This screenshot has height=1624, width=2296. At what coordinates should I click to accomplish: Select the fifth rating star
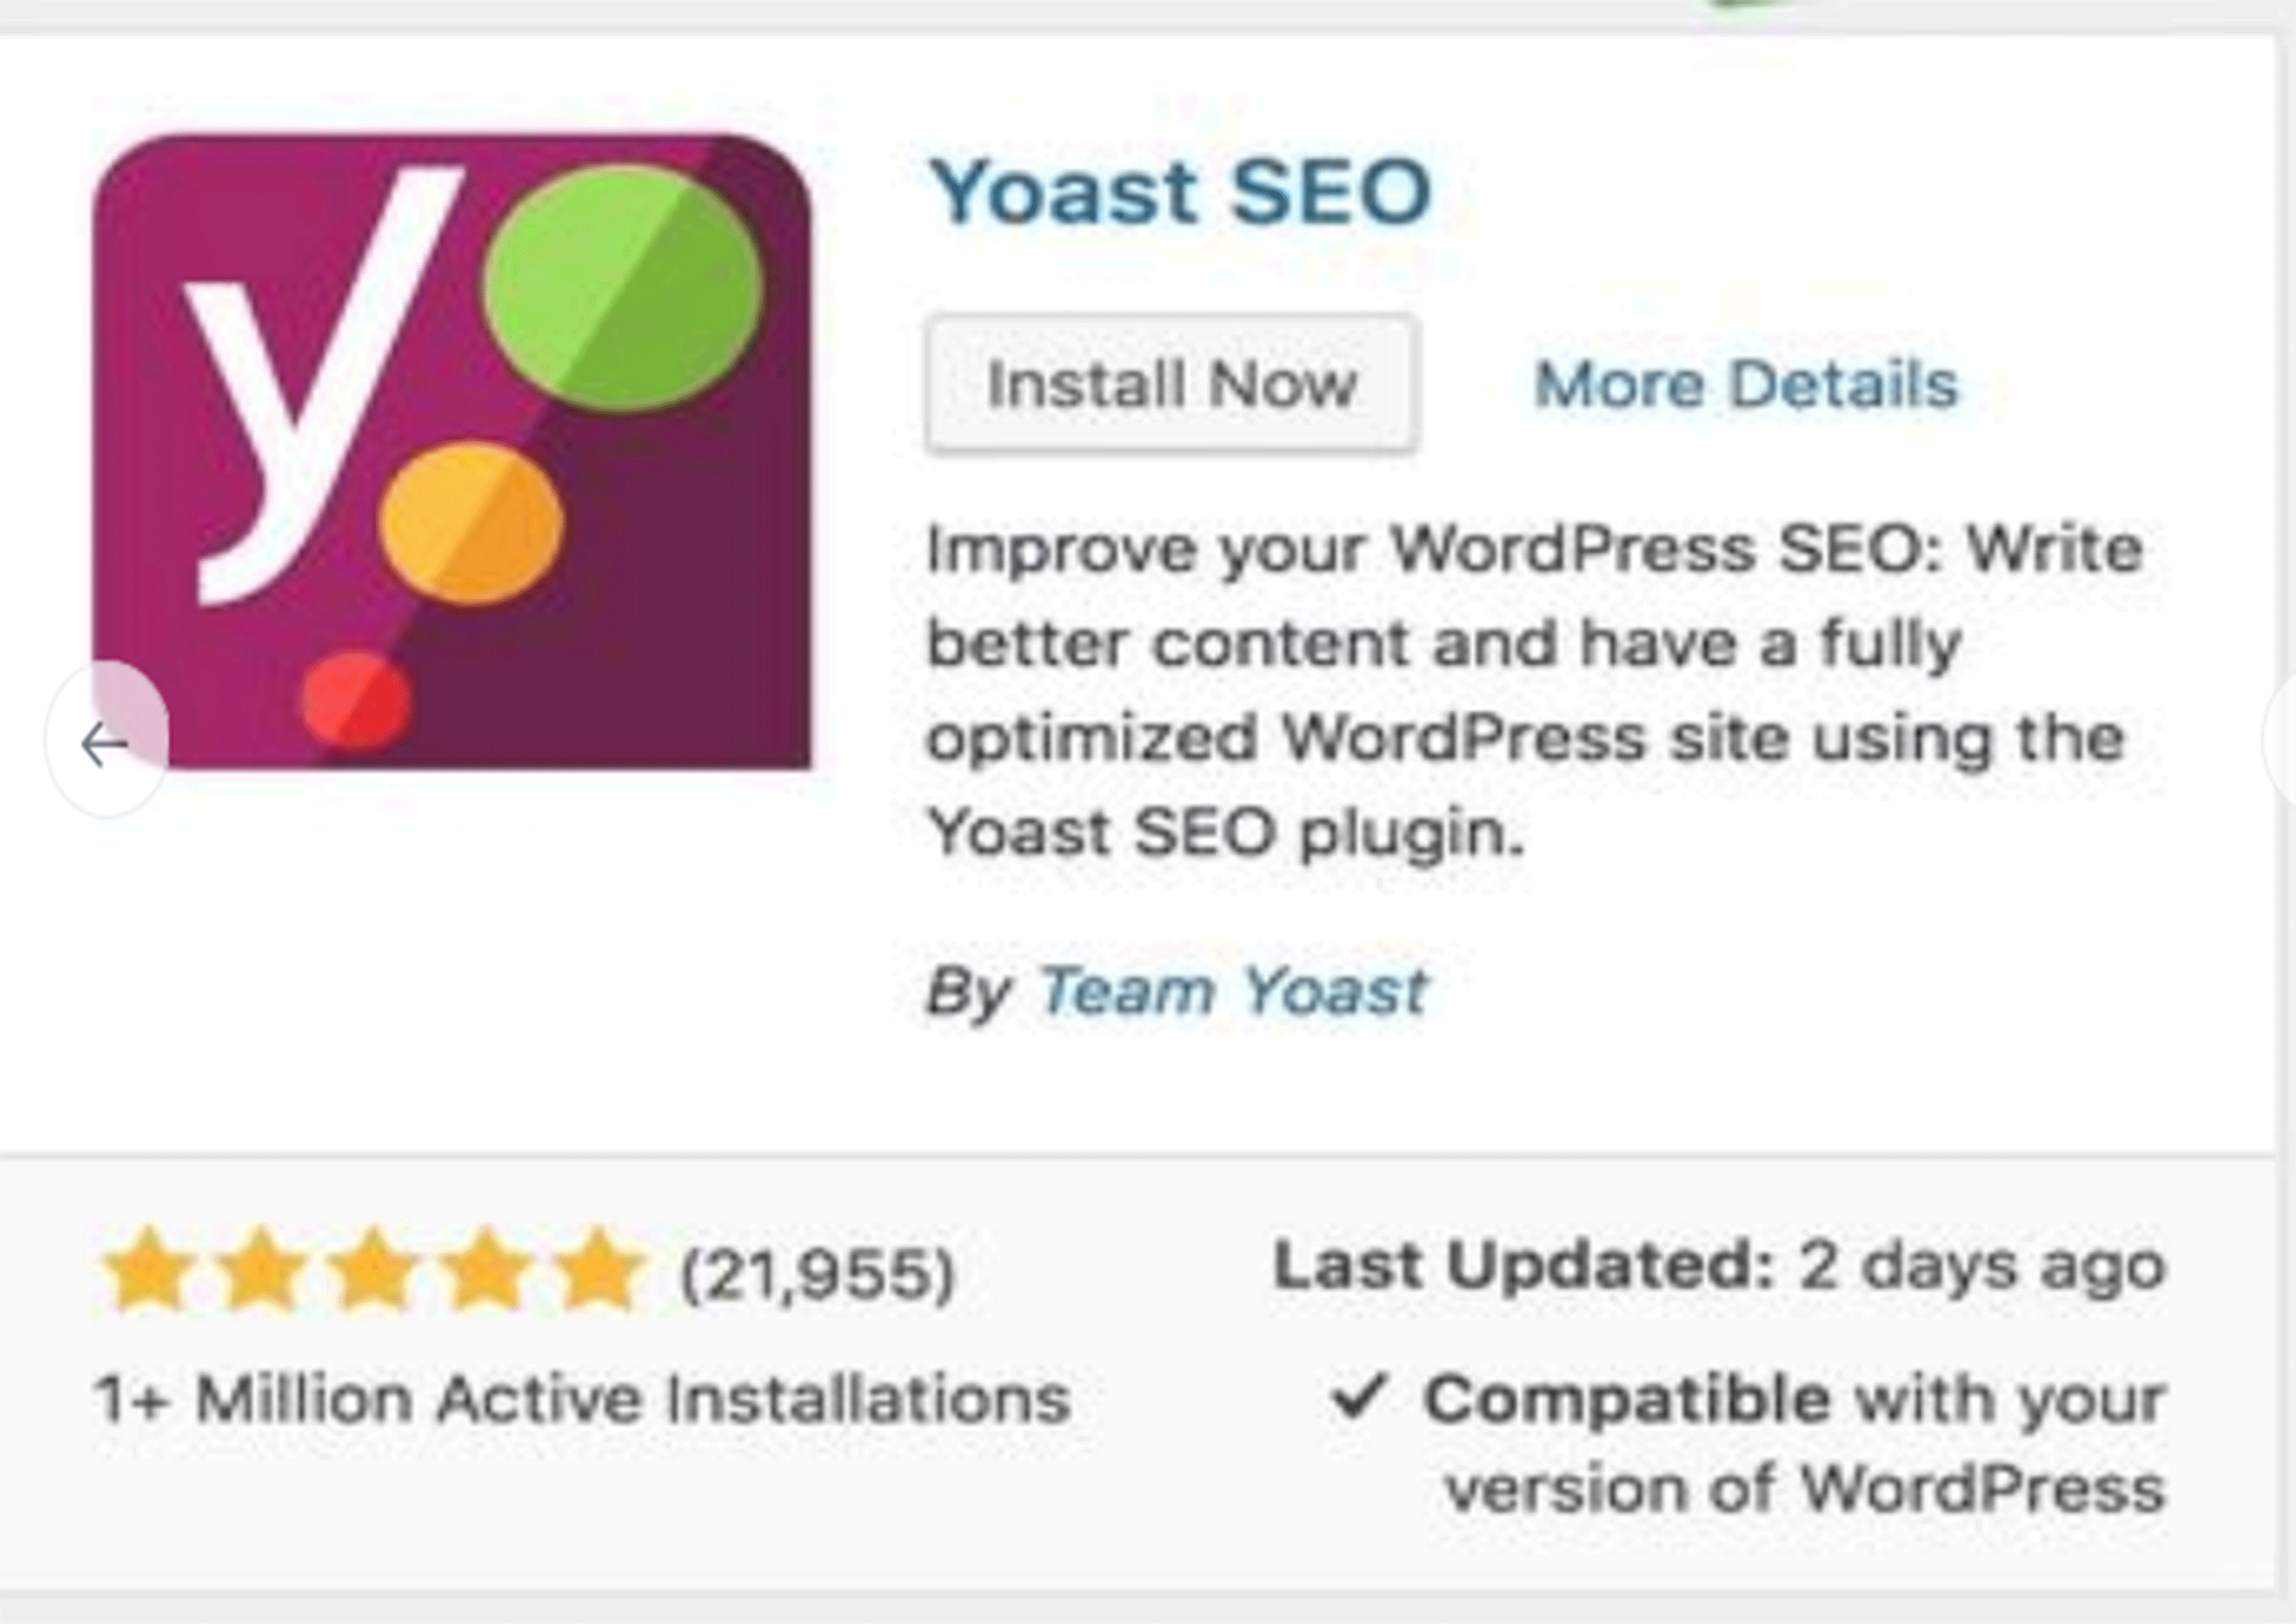[599, 1268]
